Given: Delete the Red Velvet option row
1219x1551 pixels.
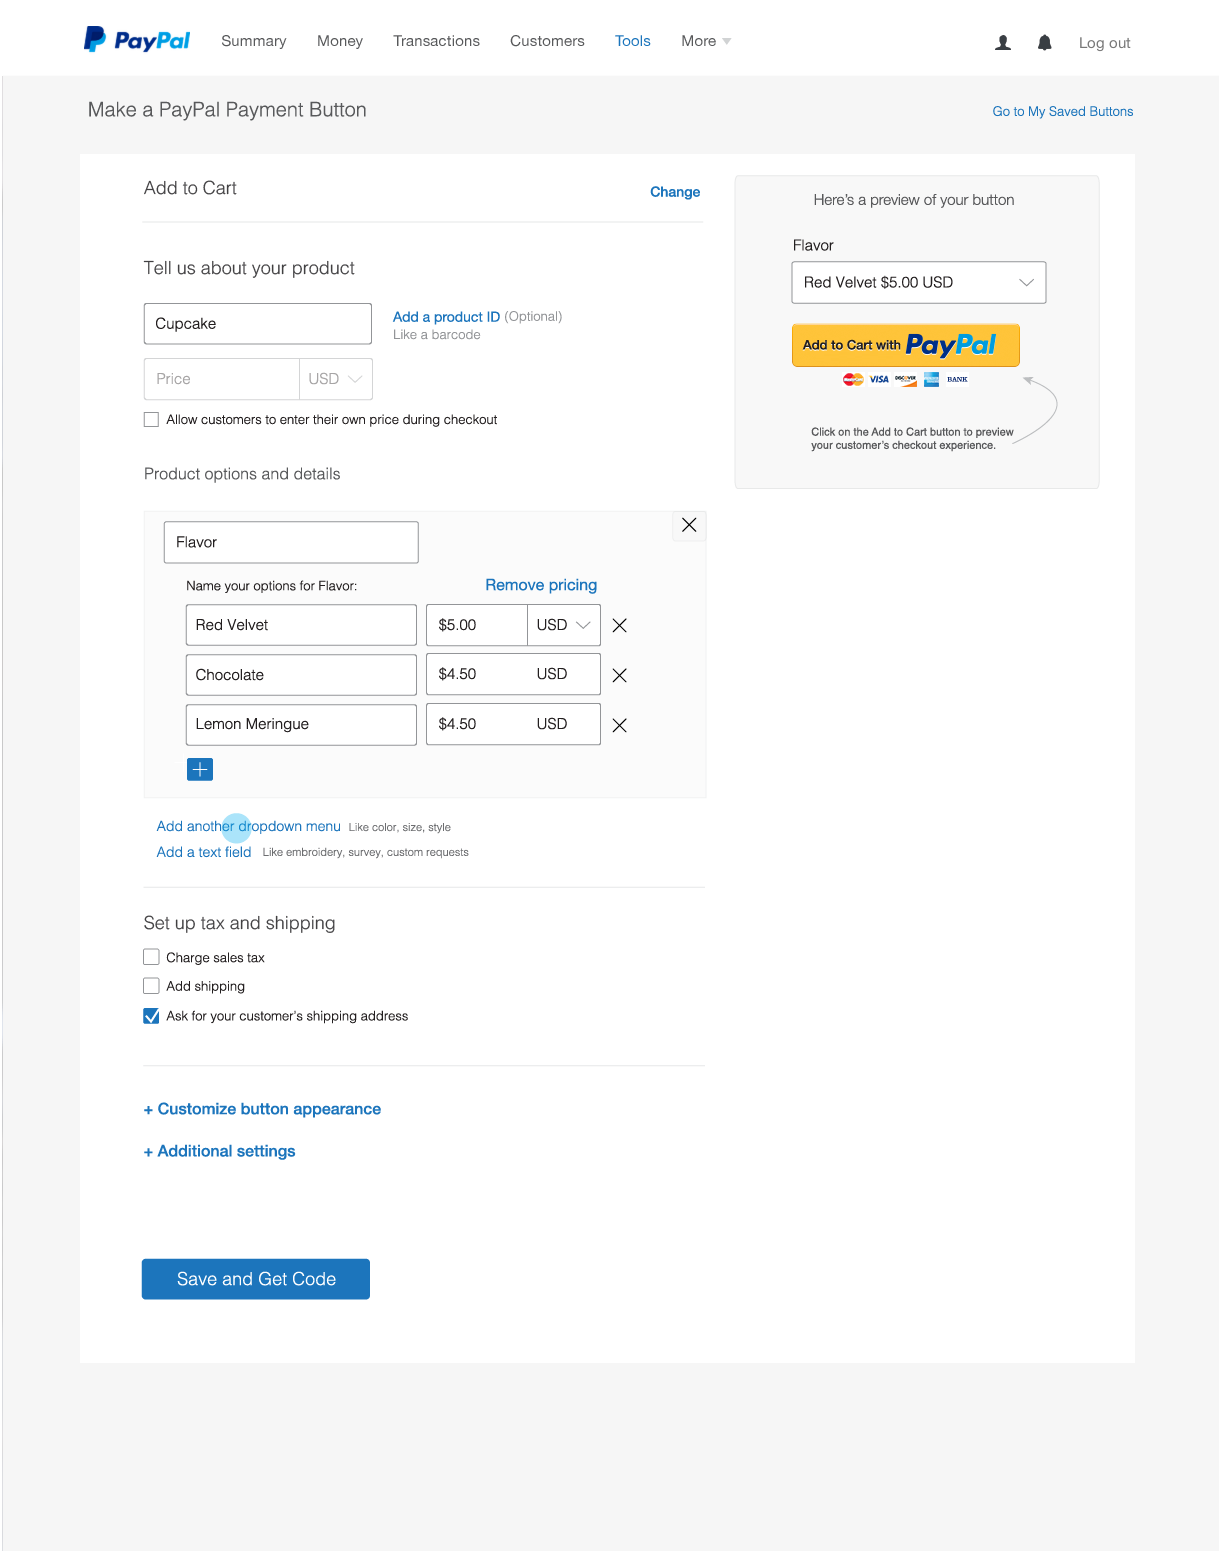Looking at the screenshot, I should coord(620,626).
